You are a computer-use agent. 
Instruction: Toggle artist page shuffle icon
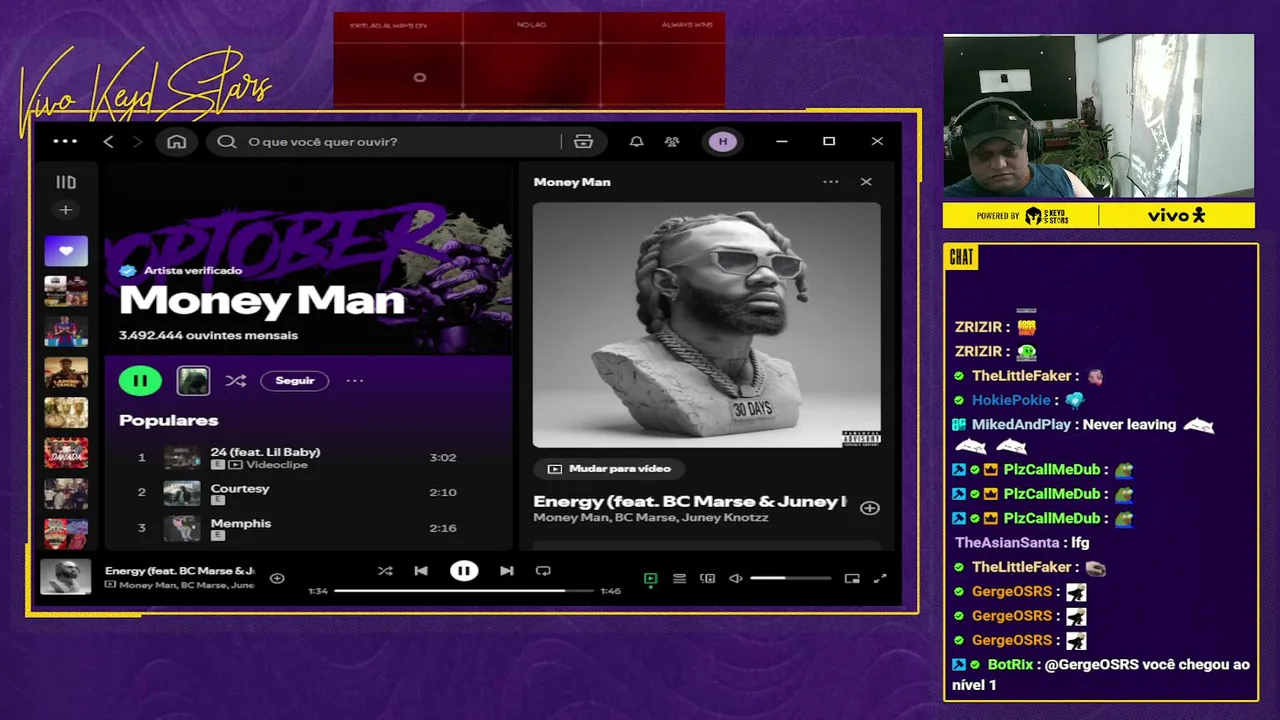[235, 380]
